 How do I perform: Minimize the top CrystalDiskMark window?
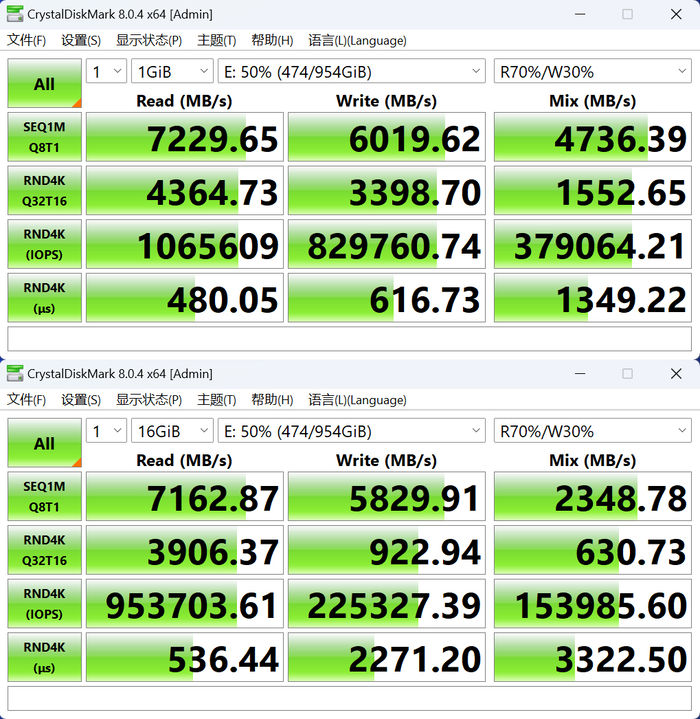point(580,14)
